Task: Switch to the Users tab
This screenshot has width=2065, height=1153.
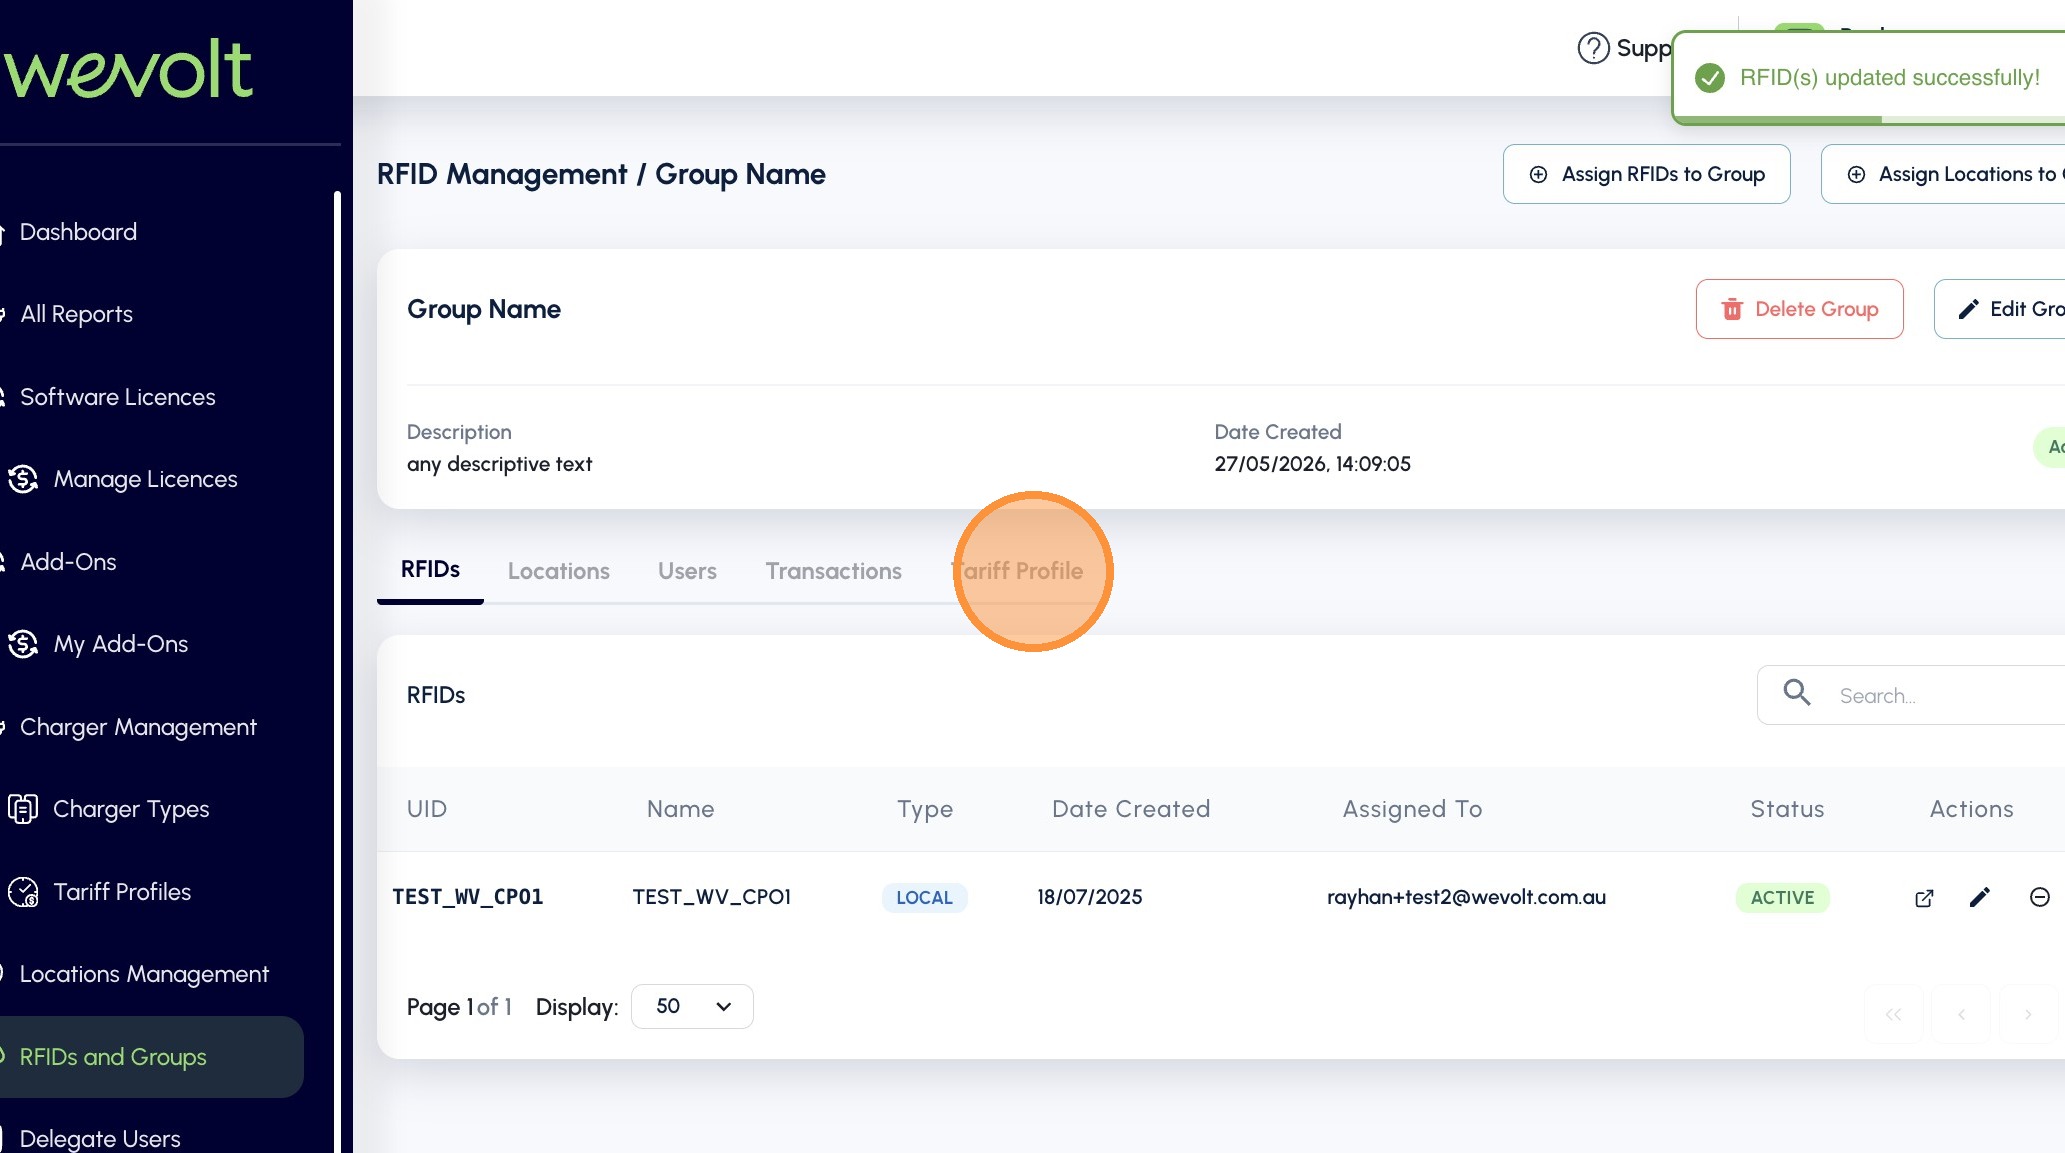Action: tap(687, 571)
